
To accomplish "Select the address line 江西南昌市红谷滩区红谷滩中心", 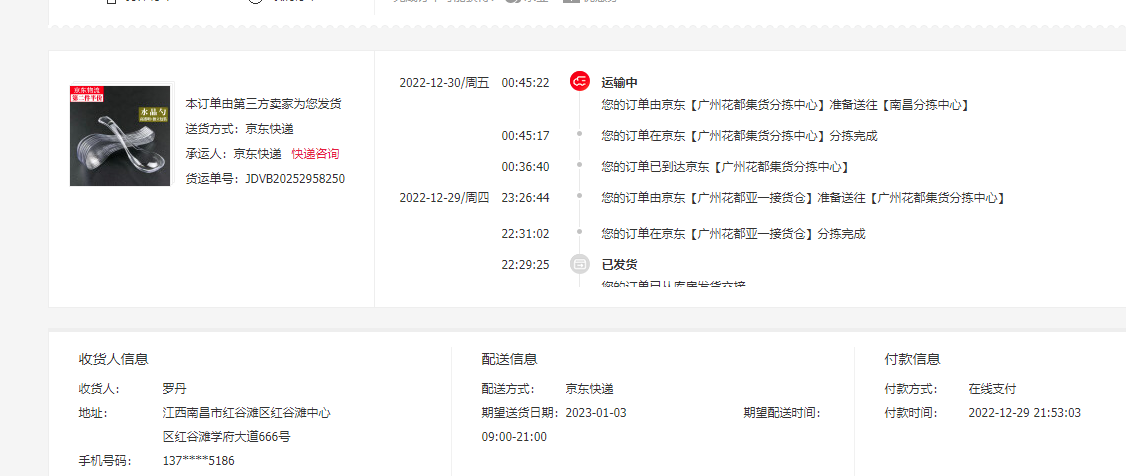I will tap(246, 413).
